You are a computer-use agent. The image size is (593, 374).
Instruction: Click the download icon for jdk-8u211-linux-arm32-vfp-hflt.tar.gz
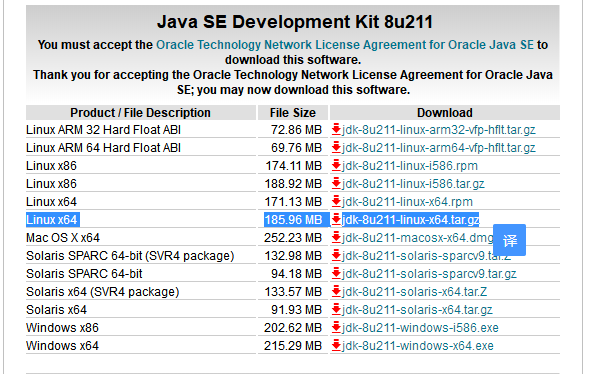[336, 130]
